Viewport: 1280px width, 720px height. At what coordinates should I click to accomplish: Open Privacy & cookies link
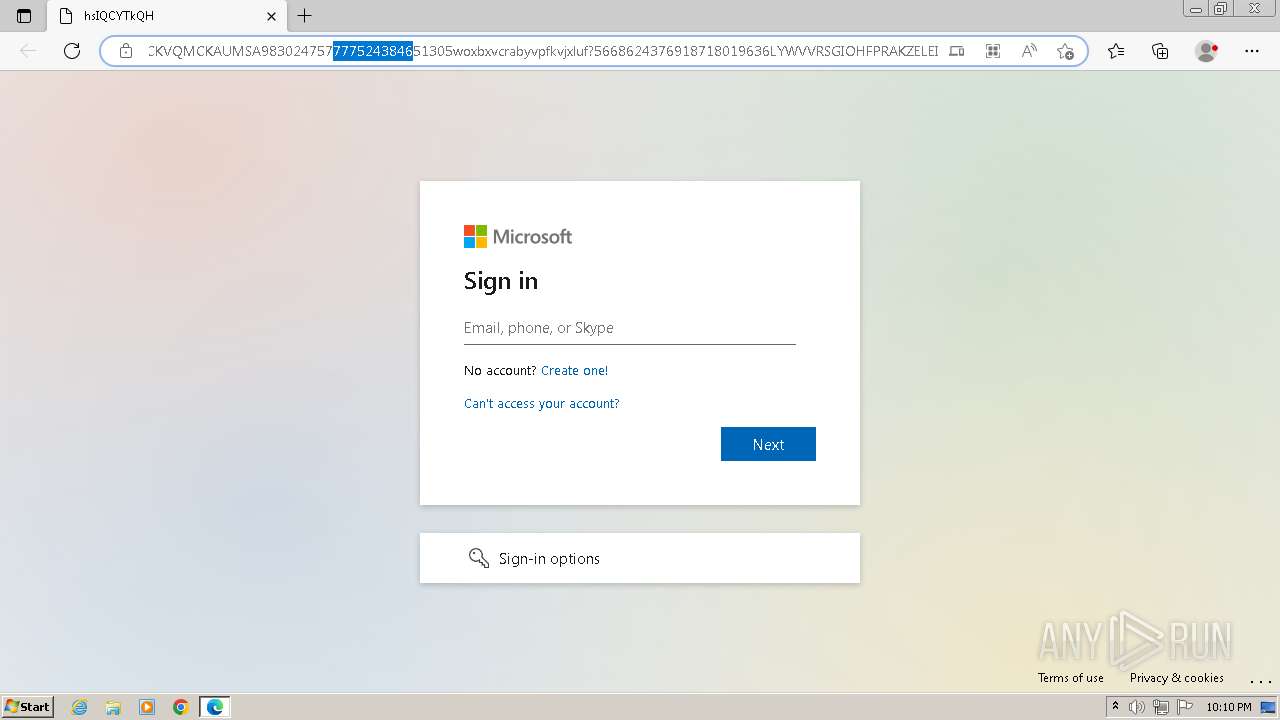click(x=1177, y=678)
